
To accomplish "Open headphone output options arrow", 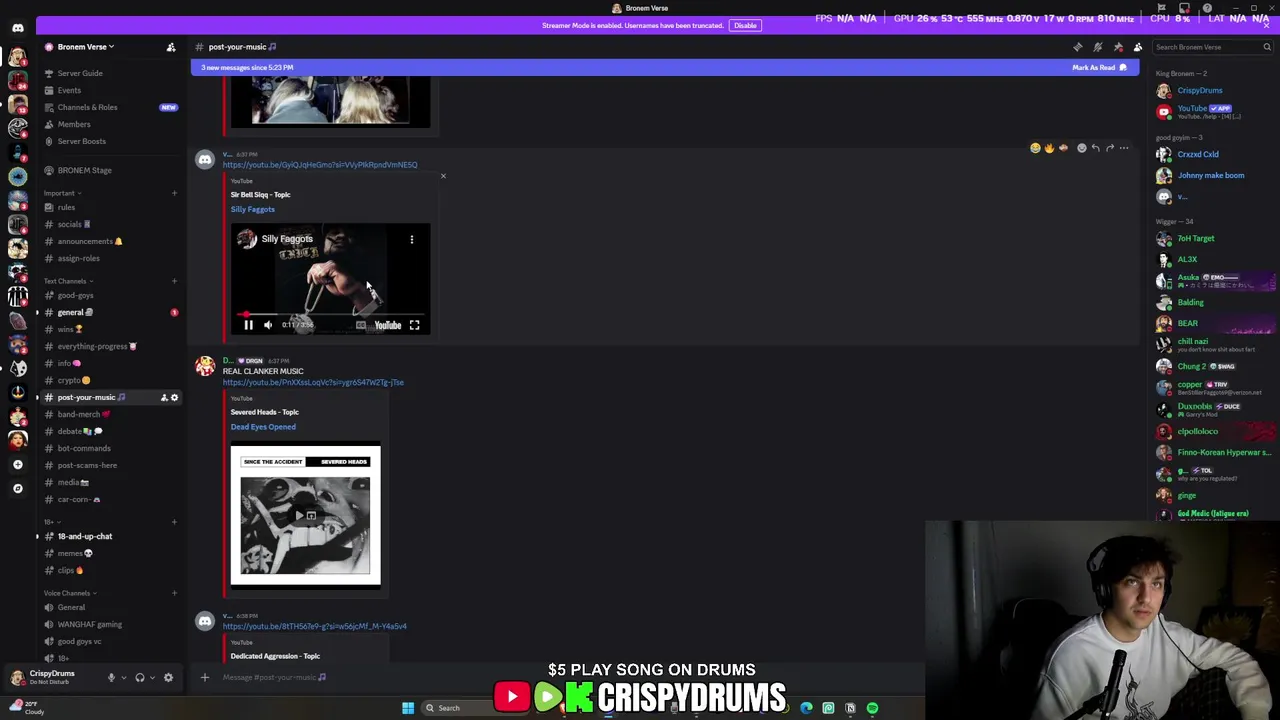I will (x=153, y=678).
